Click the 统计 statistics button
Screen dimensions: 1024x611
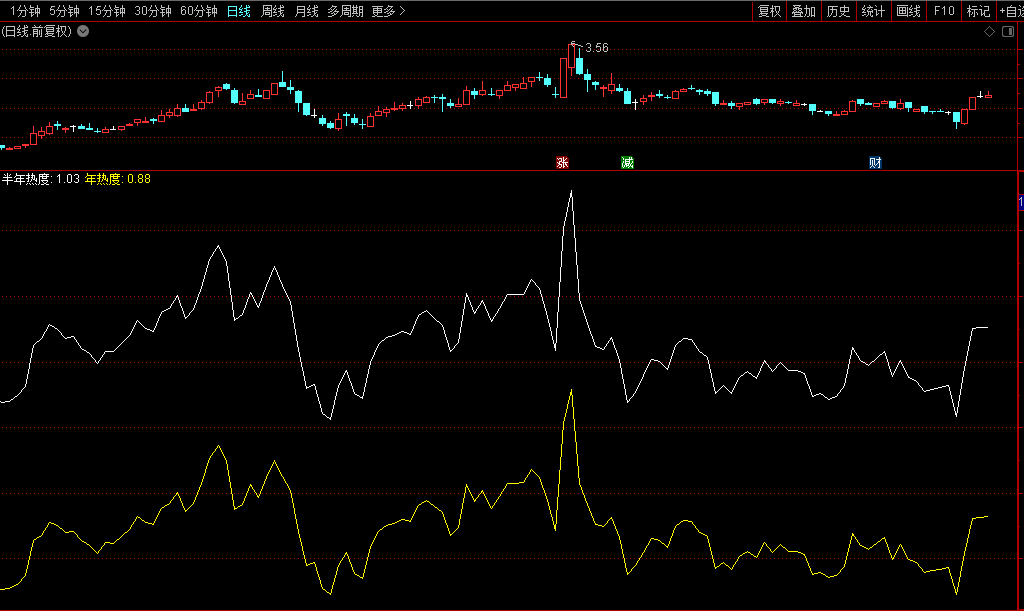(x=873, y=11)
